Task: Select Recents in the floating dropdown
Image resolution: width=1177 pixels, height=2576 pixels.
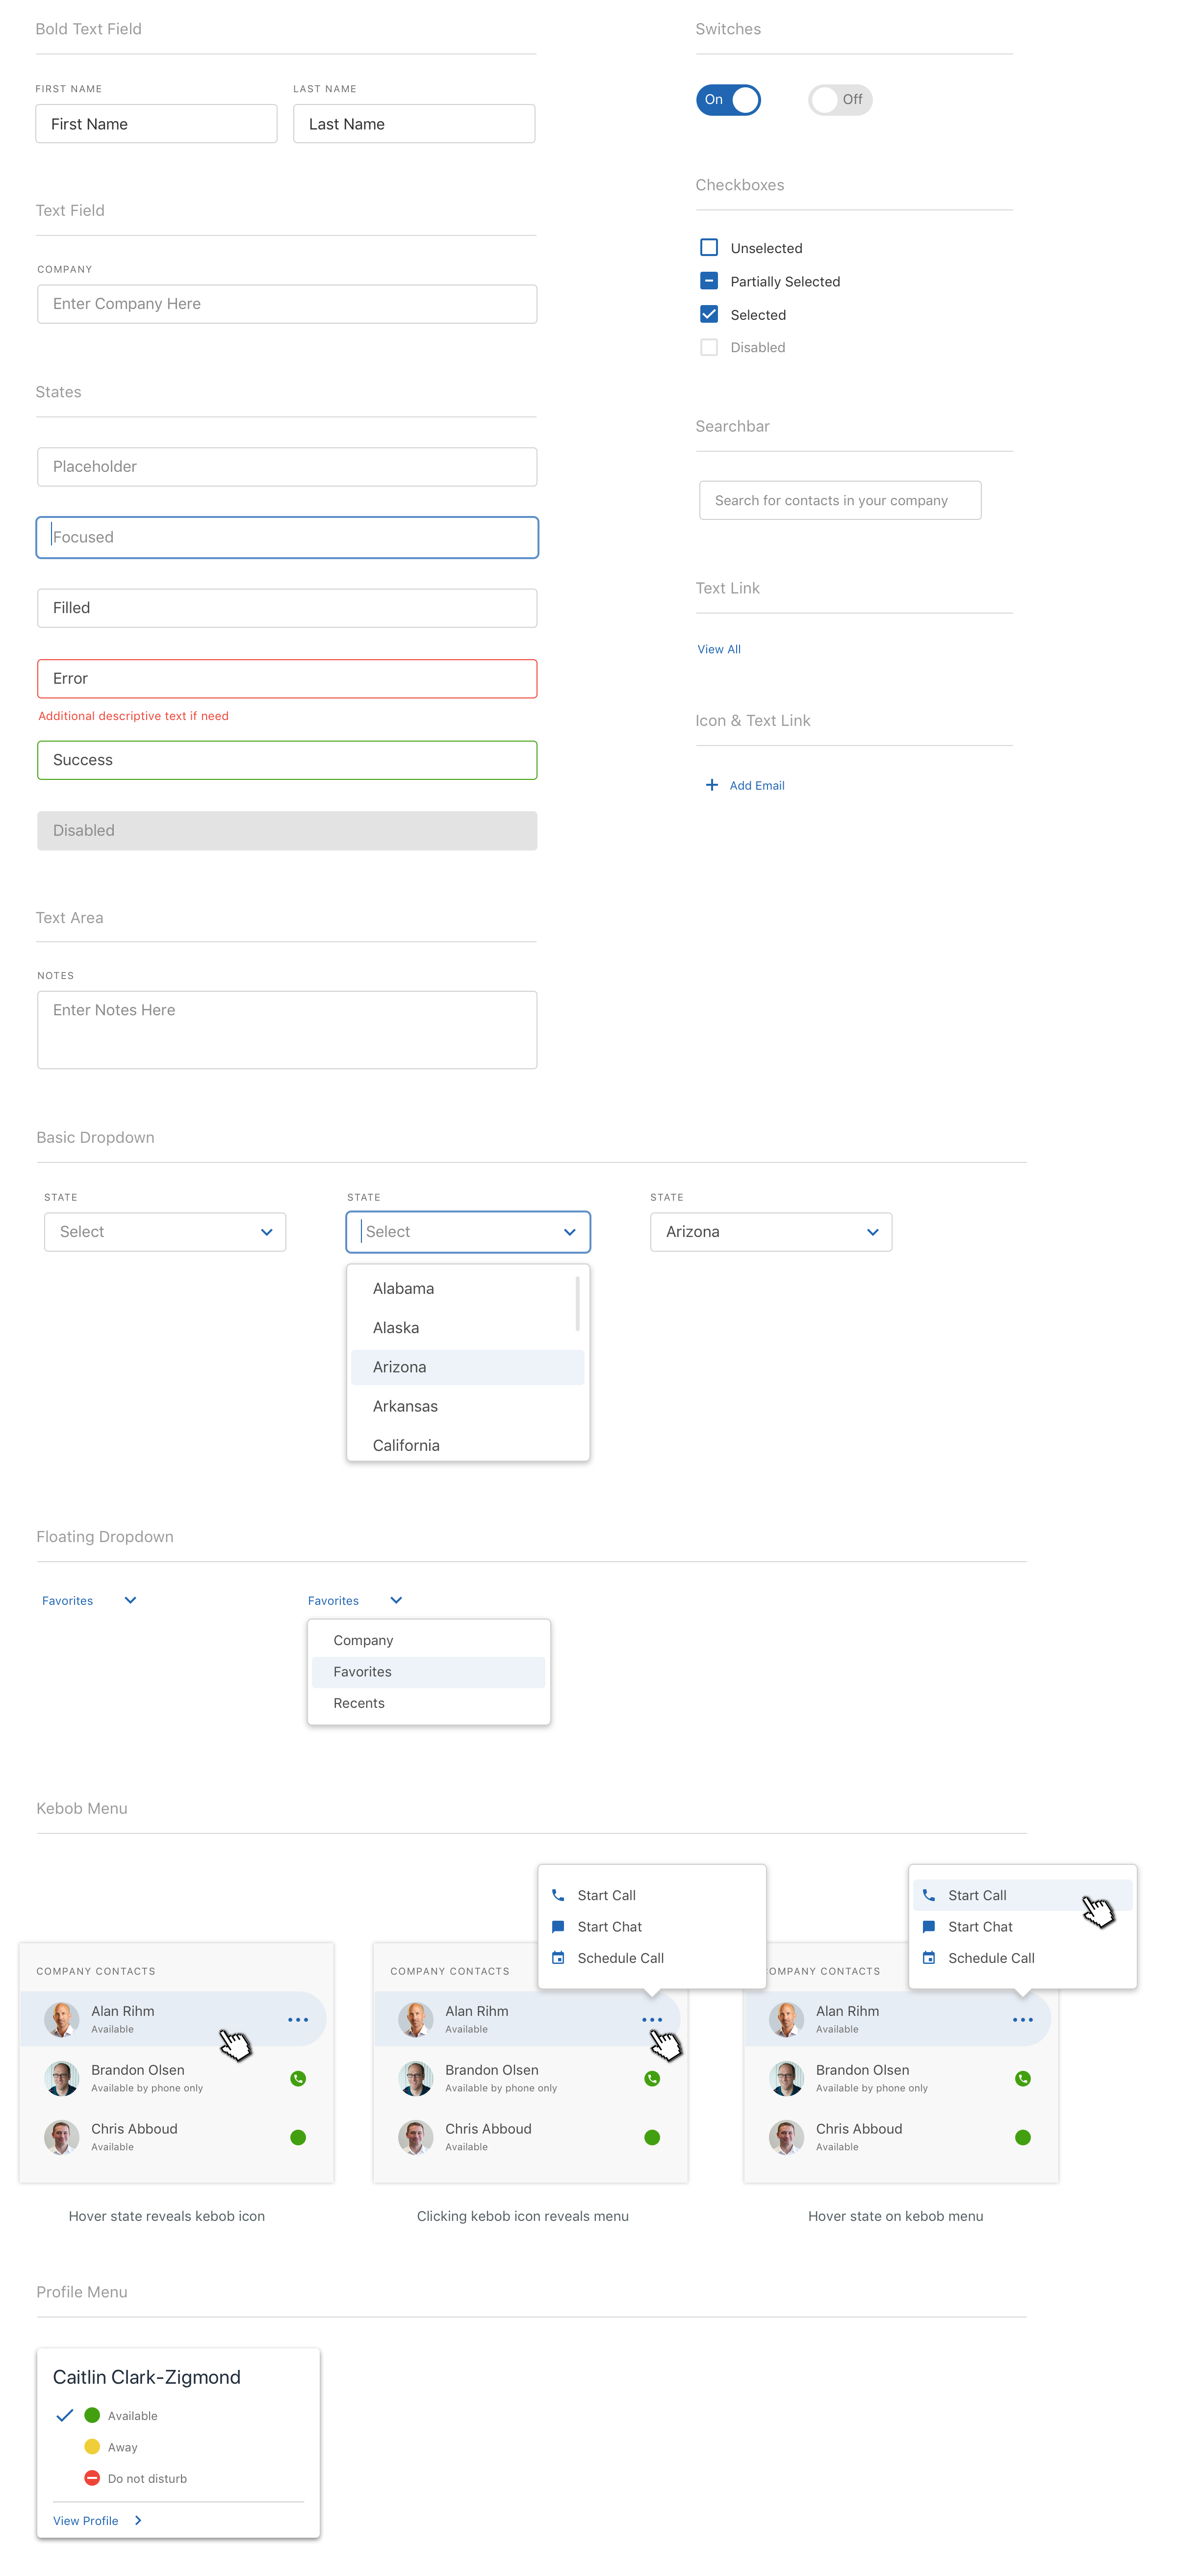Action: 428,1704
